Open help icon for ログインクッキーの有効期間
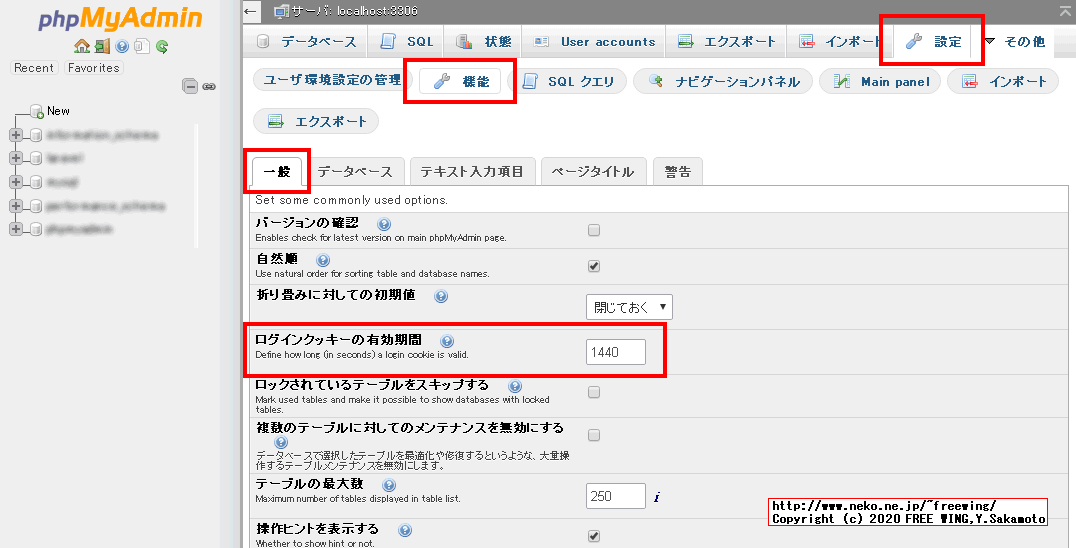 pos(447,341)
